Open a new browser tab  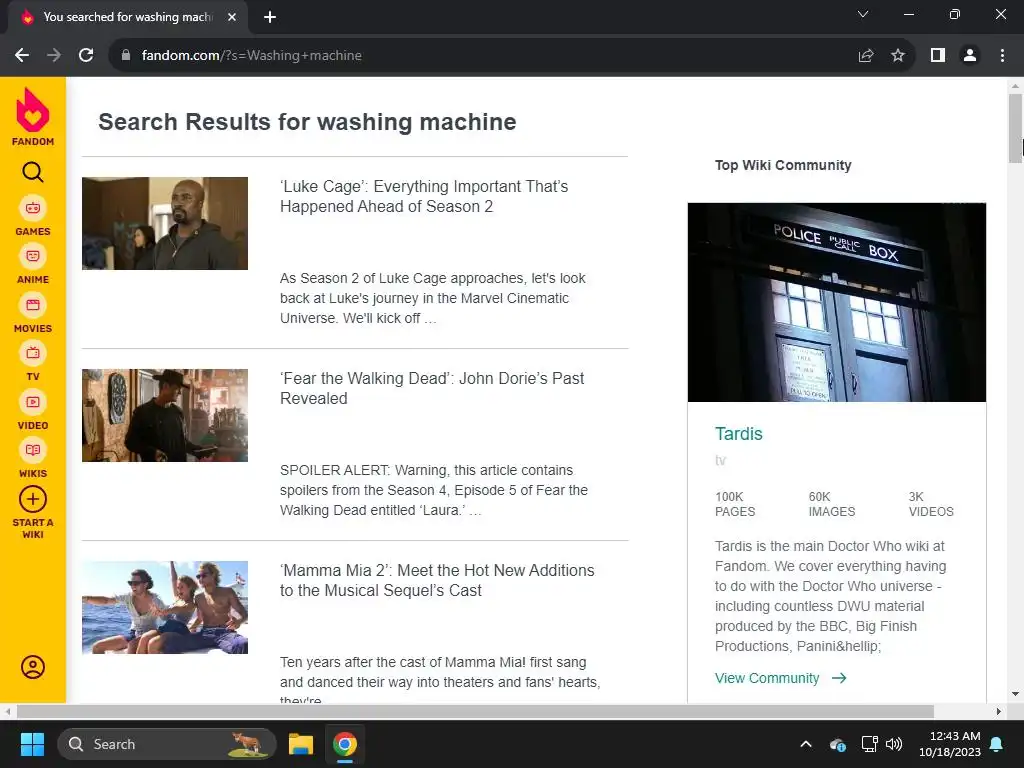click(270, 17)
